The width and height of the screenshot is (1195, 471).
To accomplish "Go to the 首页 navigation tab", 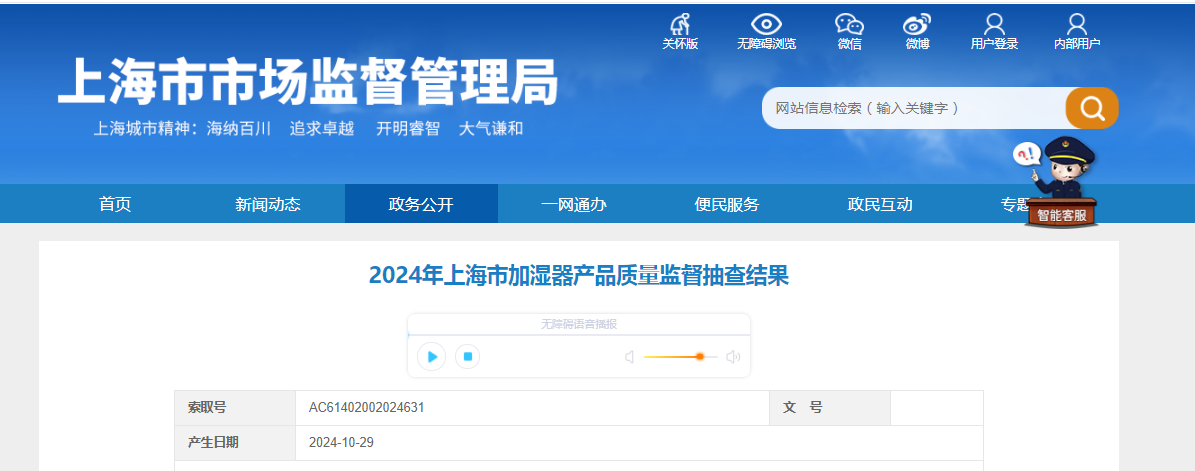I will tap(115, 204).
